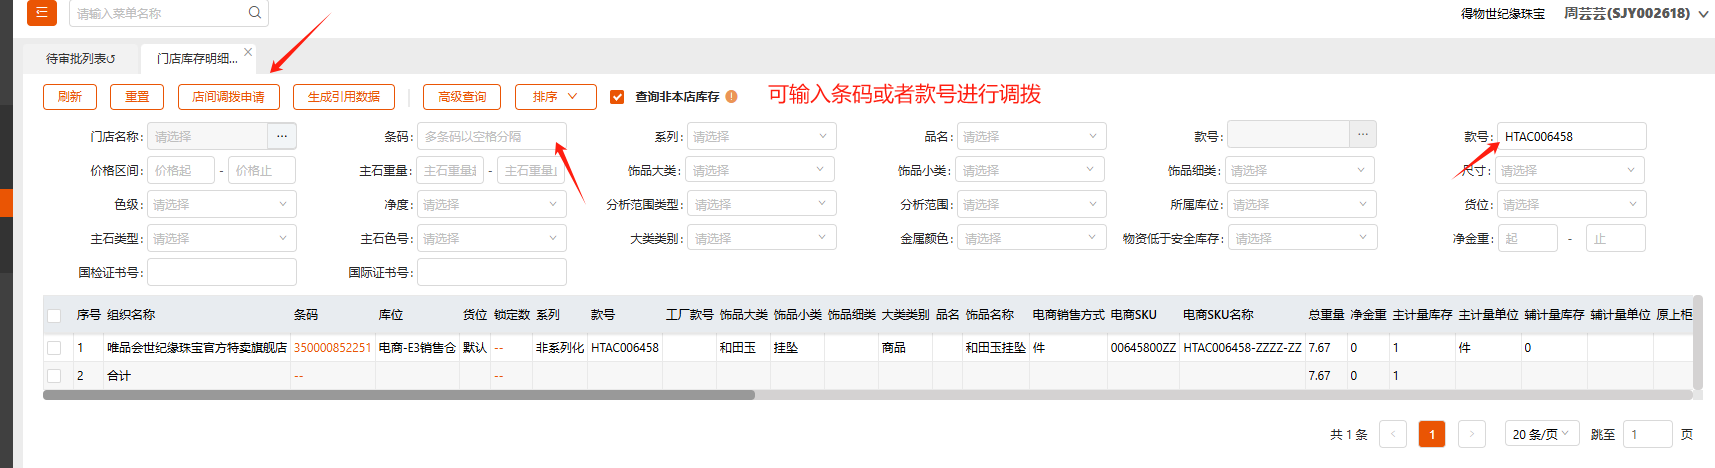This screenshot has height=468, width=1715.
Task: Tick the checkbox for row 1 in the table
Action: tap(54, 348)
